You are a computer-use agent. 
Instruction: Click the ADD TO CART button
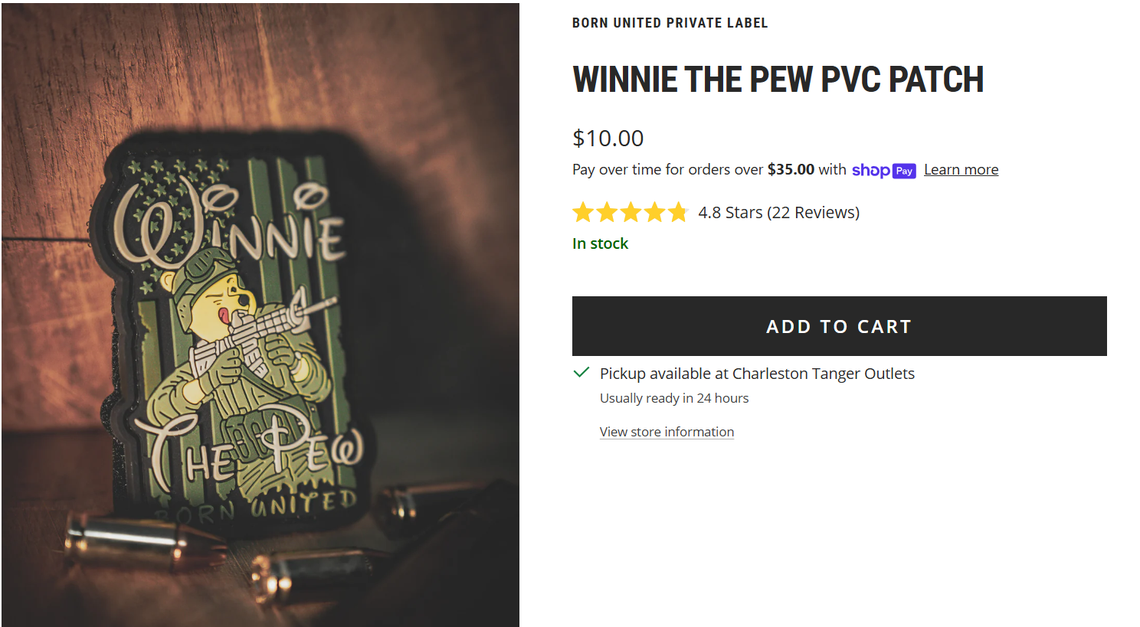(839, 326)
